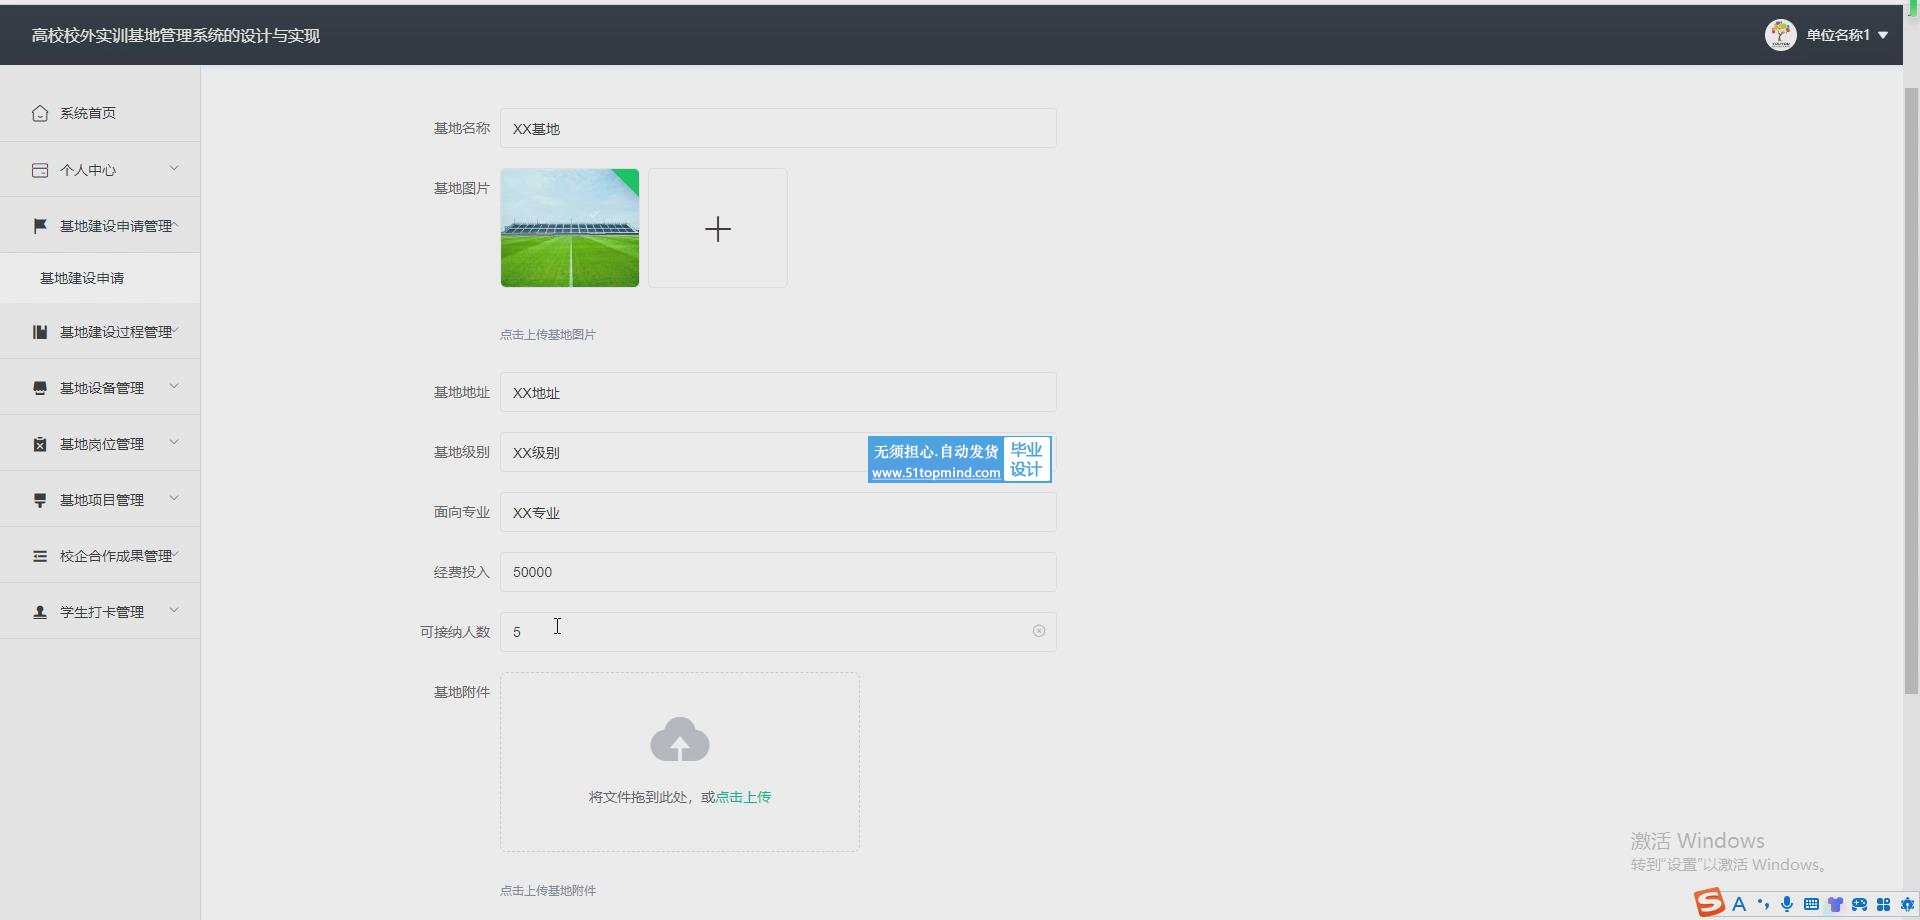This screenshot has height=920, width=1920.
Task: Select the 基地项目管理 menu item
Action: click(100, 500)
